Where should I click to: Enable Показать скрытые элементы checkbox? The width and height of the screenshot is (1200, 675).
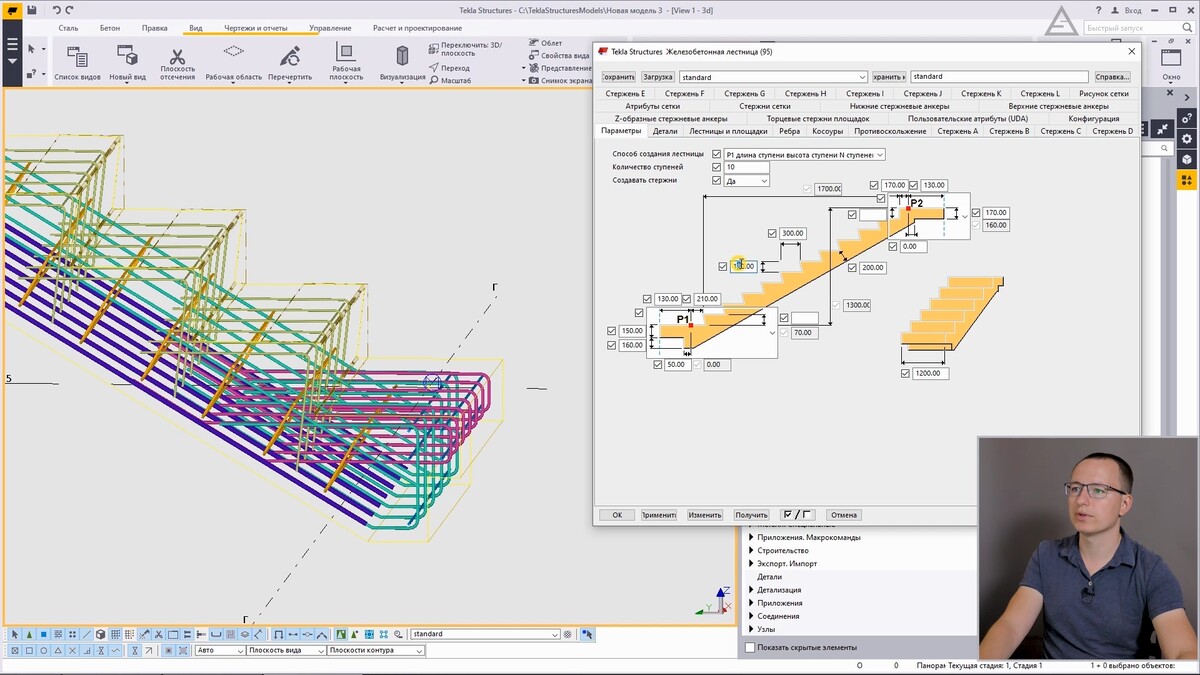[x=750, y=647]
